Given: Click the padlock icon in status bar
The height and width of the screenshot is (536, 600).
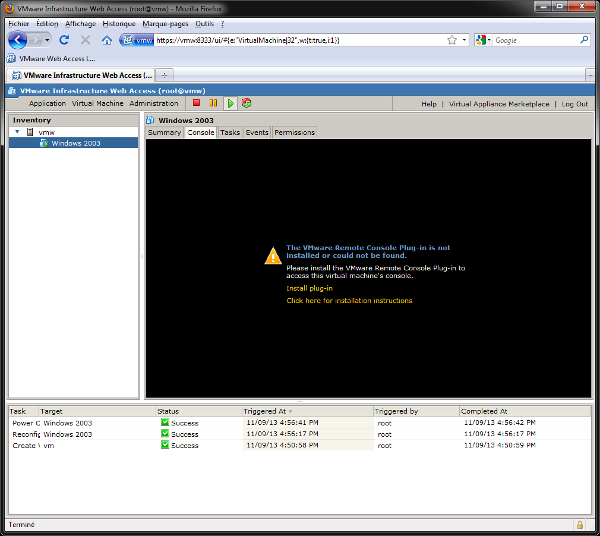Looking at the screenshot, I should 580,525.
